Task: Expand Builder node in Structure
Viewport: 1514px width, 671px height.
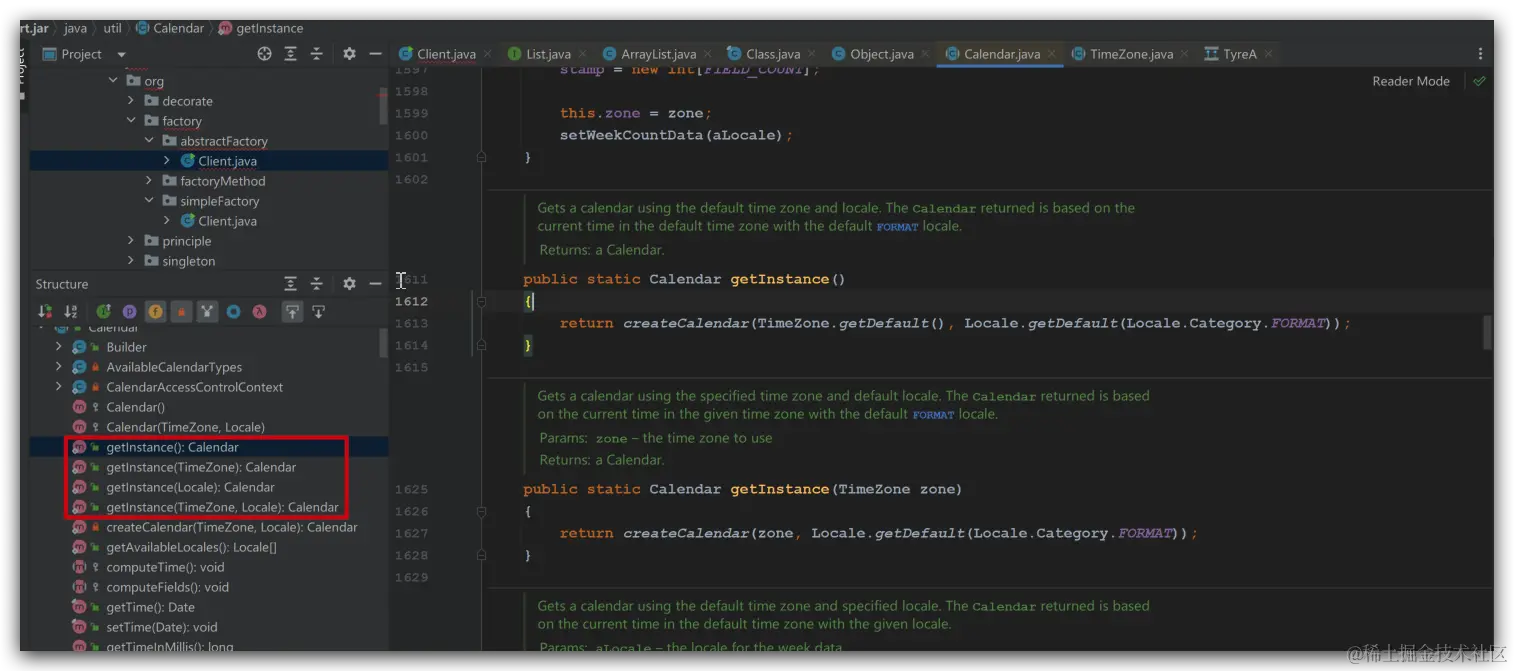Action: [x=59, y=347]
